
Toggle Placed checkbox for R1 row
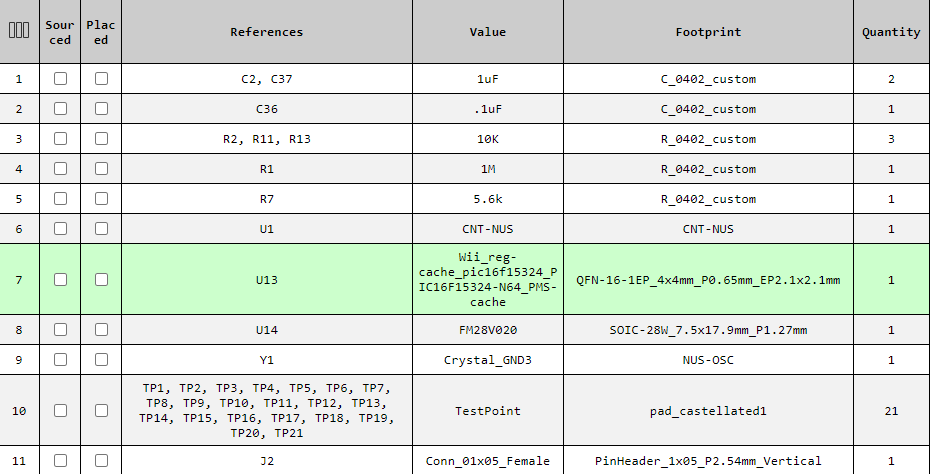101,168
